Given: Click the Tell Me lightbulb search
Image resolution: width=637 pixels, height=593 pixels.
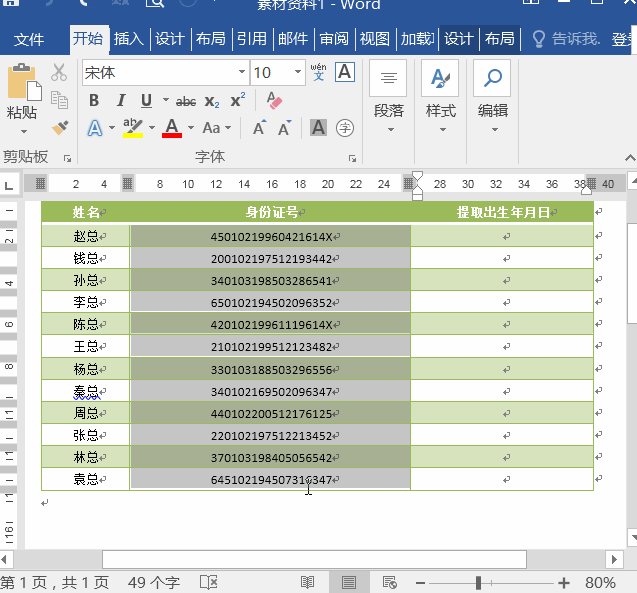Looking at the screenshot, I should click(566, 39).
